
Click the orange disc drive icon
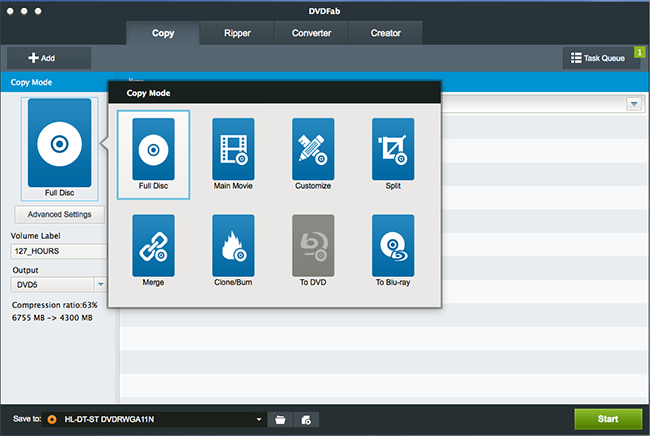52,419
